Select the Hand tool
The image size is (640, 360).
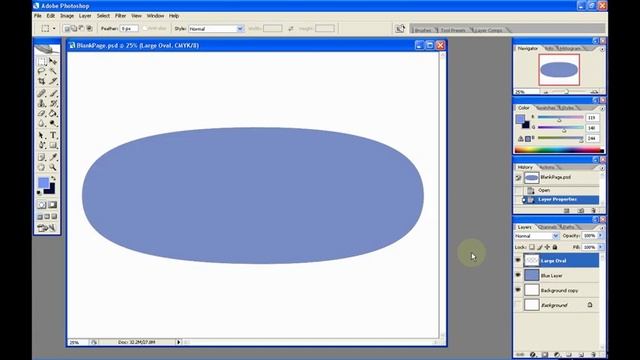(x=42, y=167)
